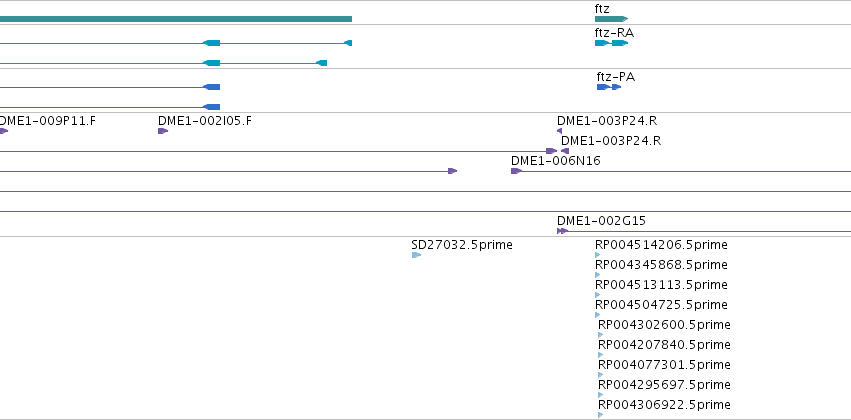
Task: Click the RP004302600.5prime label
Action: coord(664,324)
